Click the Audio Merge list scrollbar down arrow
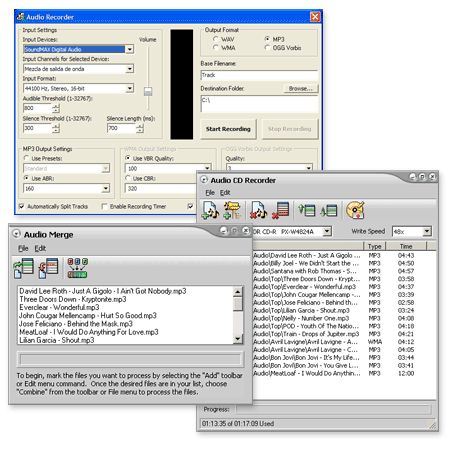The height and width of the screenshot is (450, 450). tap(238, 339)
